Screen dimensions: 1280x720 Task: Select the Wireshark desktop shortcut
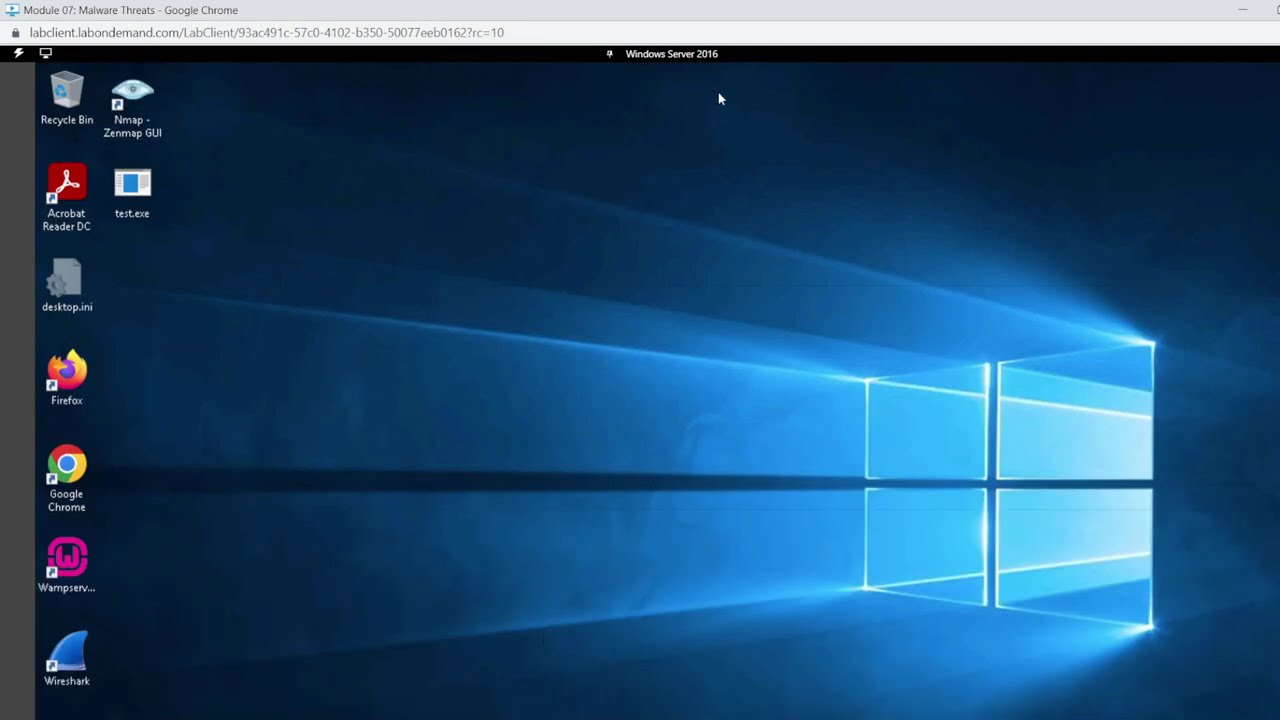tap(67, 659)
